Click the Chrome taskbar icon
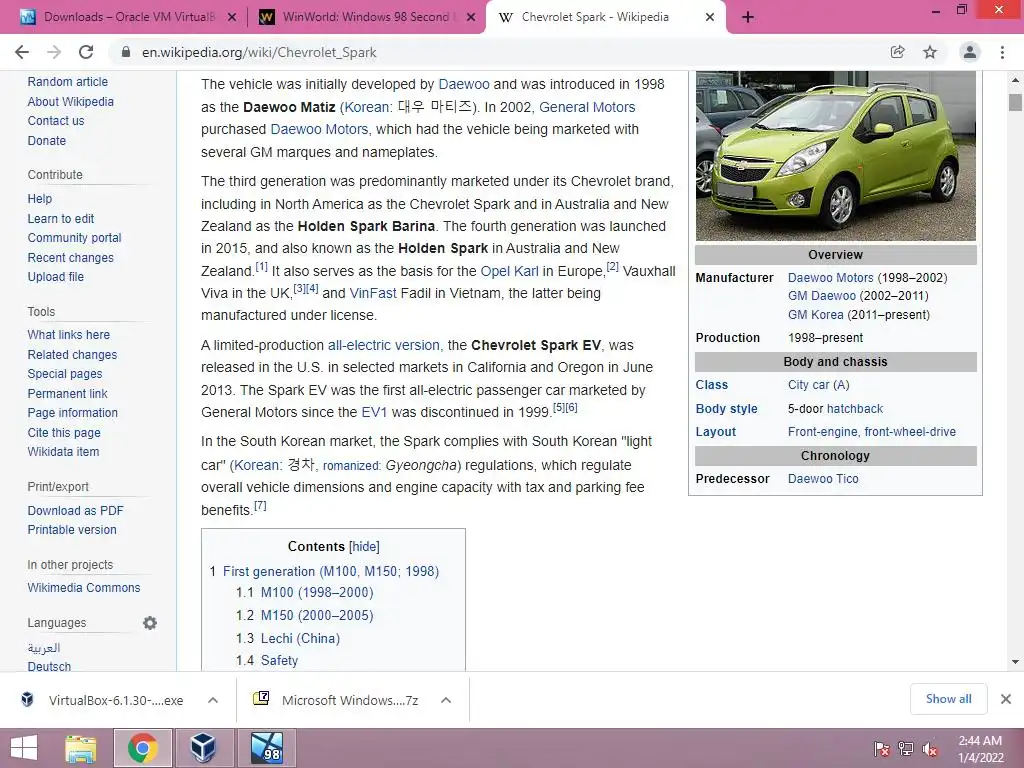Viewport: 1024px width, 768px height. [x=143, y=748]
